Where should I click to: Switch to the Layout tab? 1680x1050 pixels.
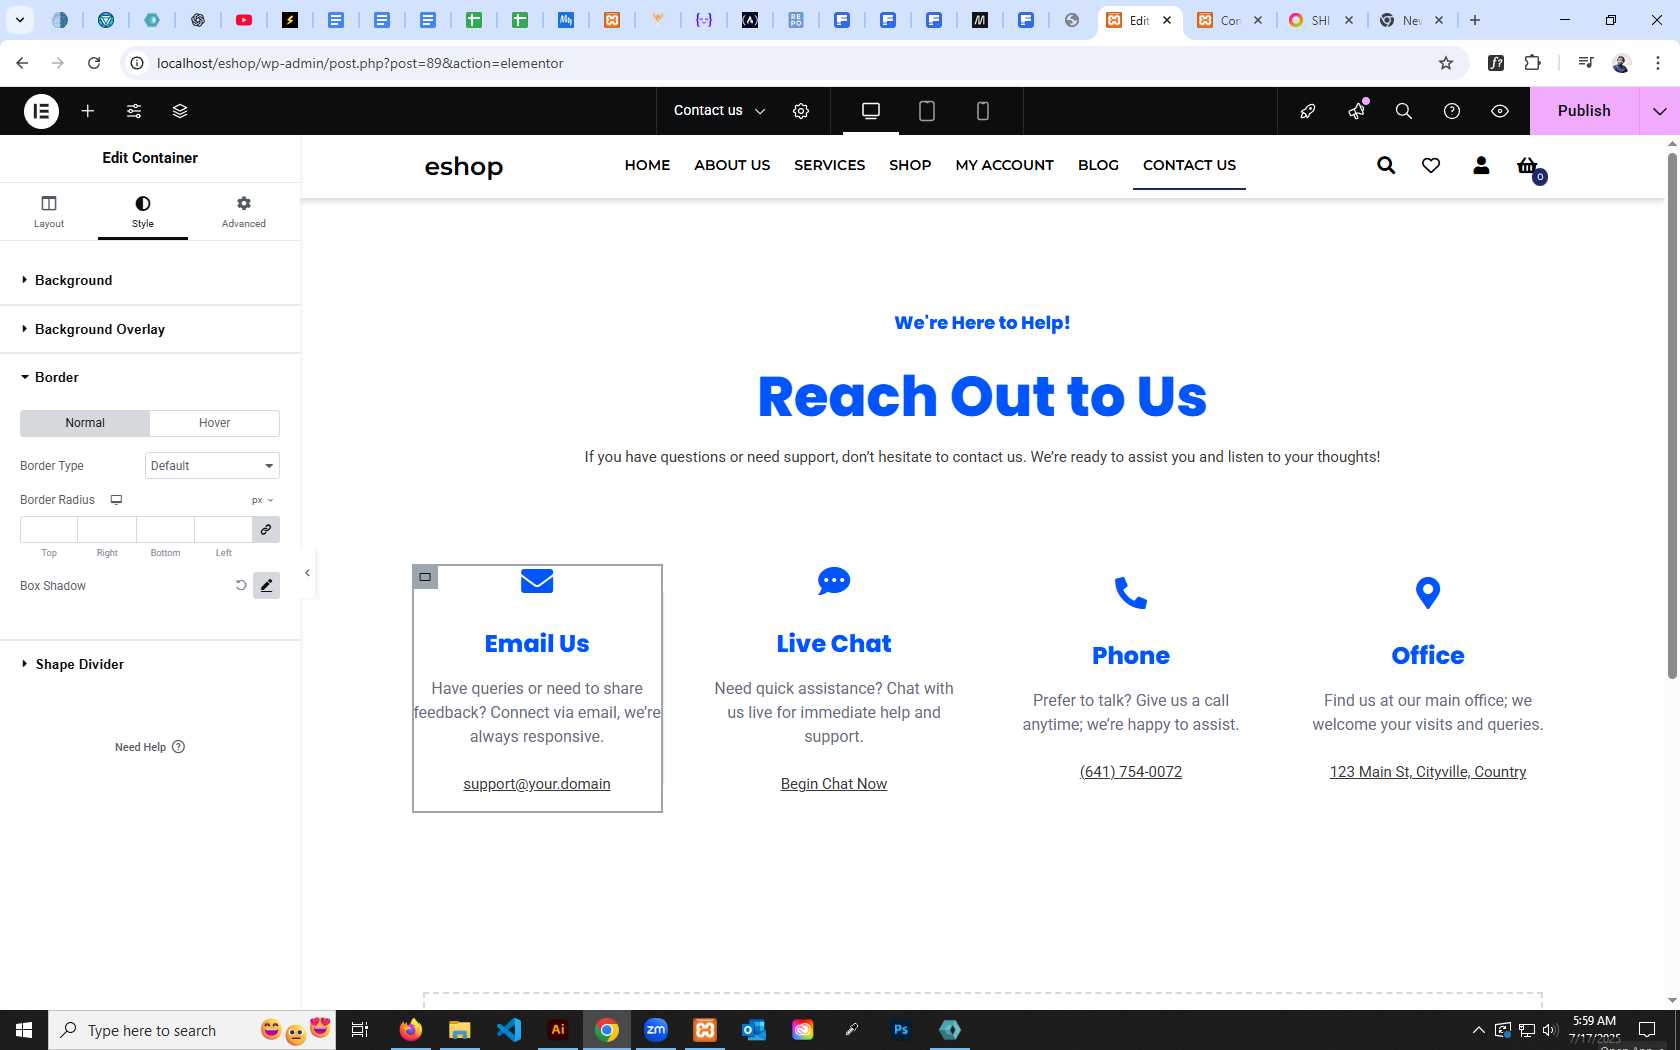tap(49, 212)
